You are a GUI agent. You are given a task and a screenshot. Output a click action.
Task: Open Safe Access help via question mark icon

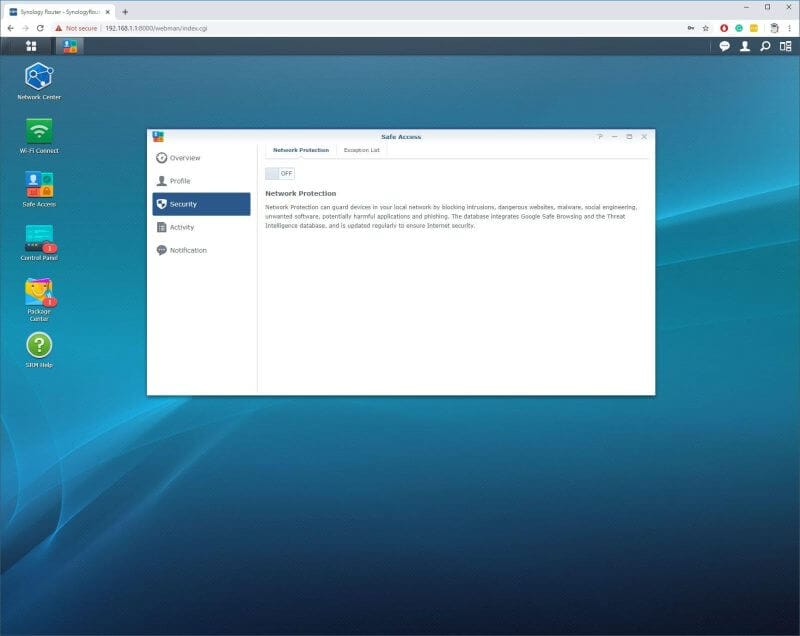pyautogui.click(x=600, y=137)
